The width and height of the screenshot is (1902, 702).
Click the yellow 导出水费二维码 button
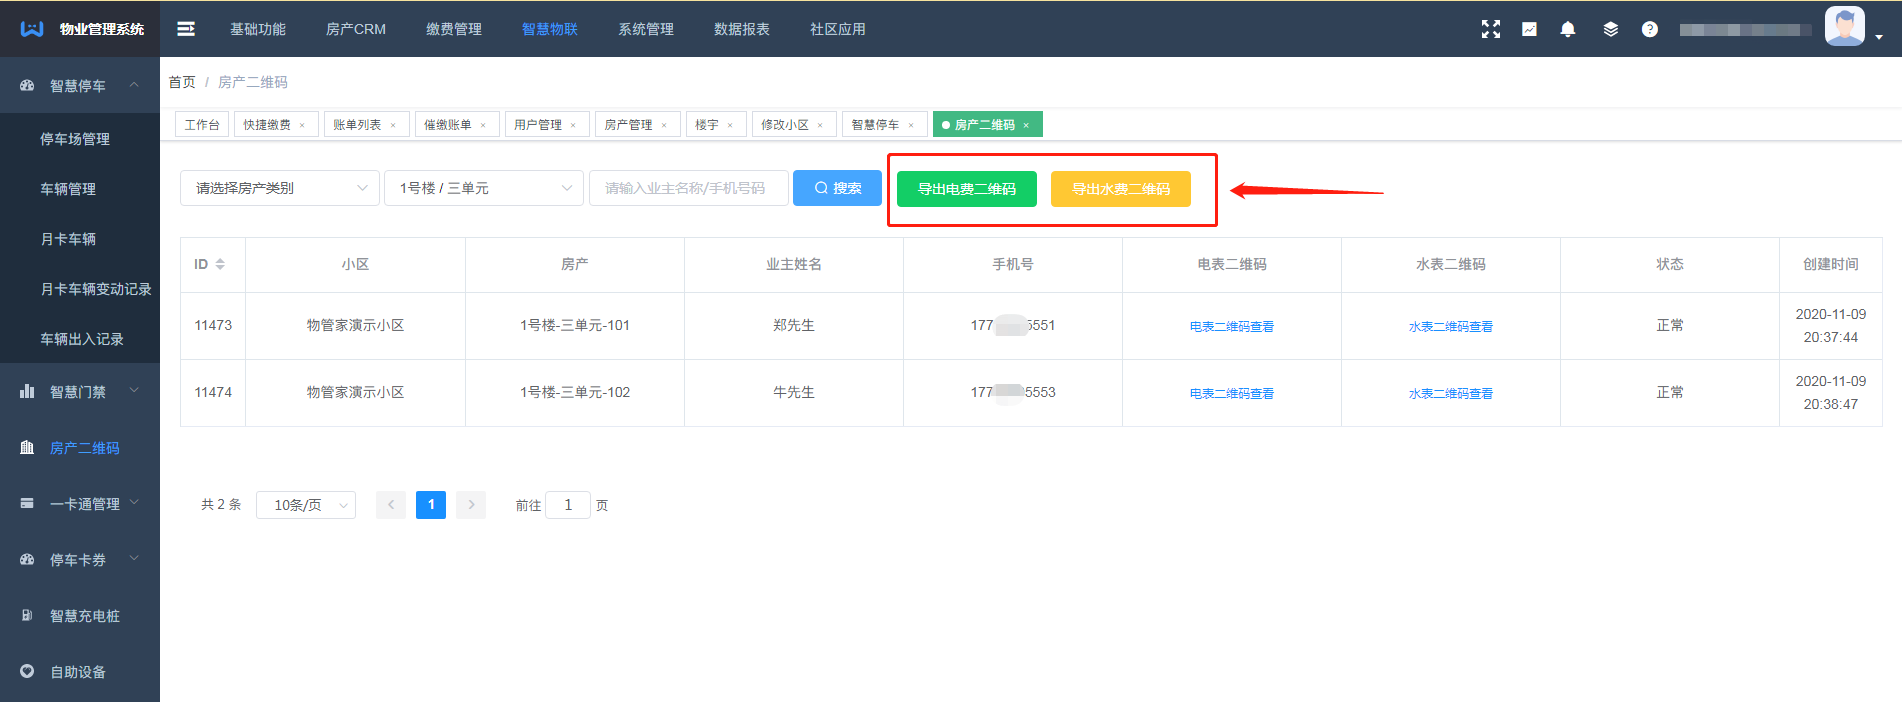coord(1120,189)
